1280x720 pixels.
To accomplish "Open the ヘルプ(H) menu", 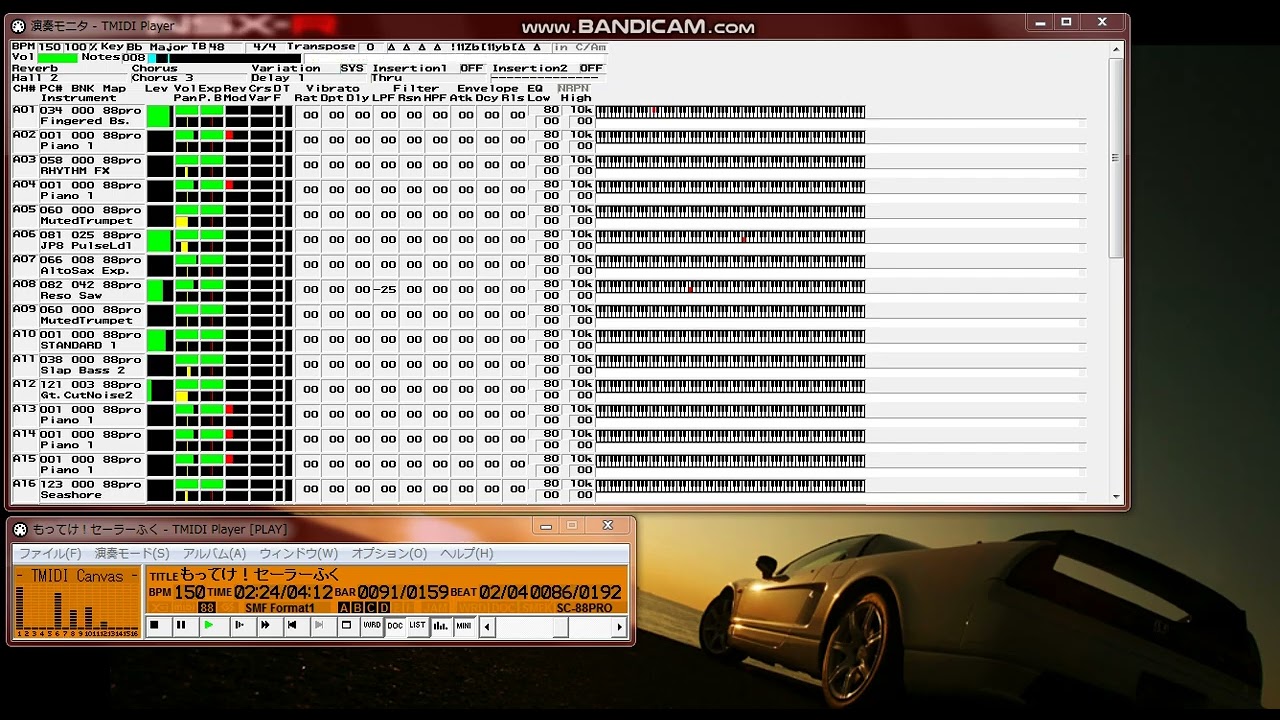I will pos(467,553).
